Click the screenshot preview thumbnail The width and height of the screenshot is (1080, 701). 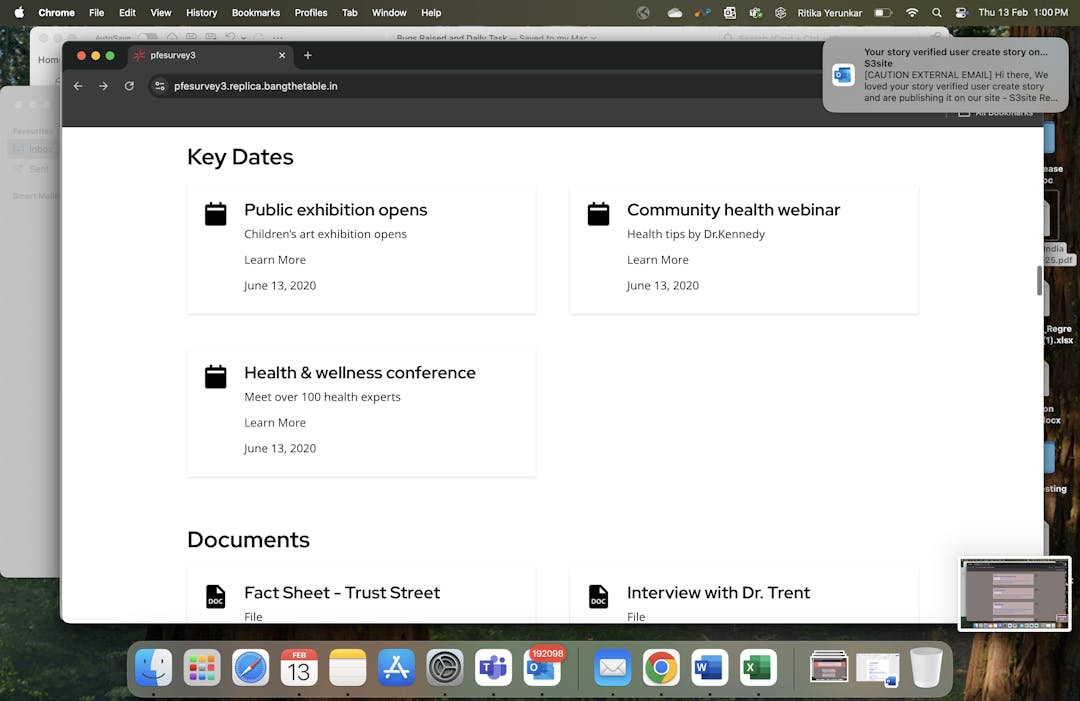1014,593
